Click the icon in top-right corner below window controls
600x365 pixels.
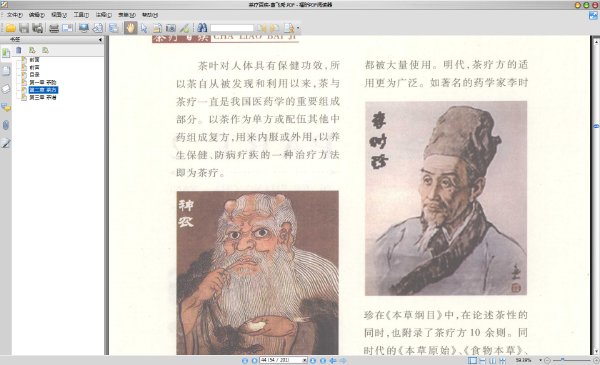[593, 16]
